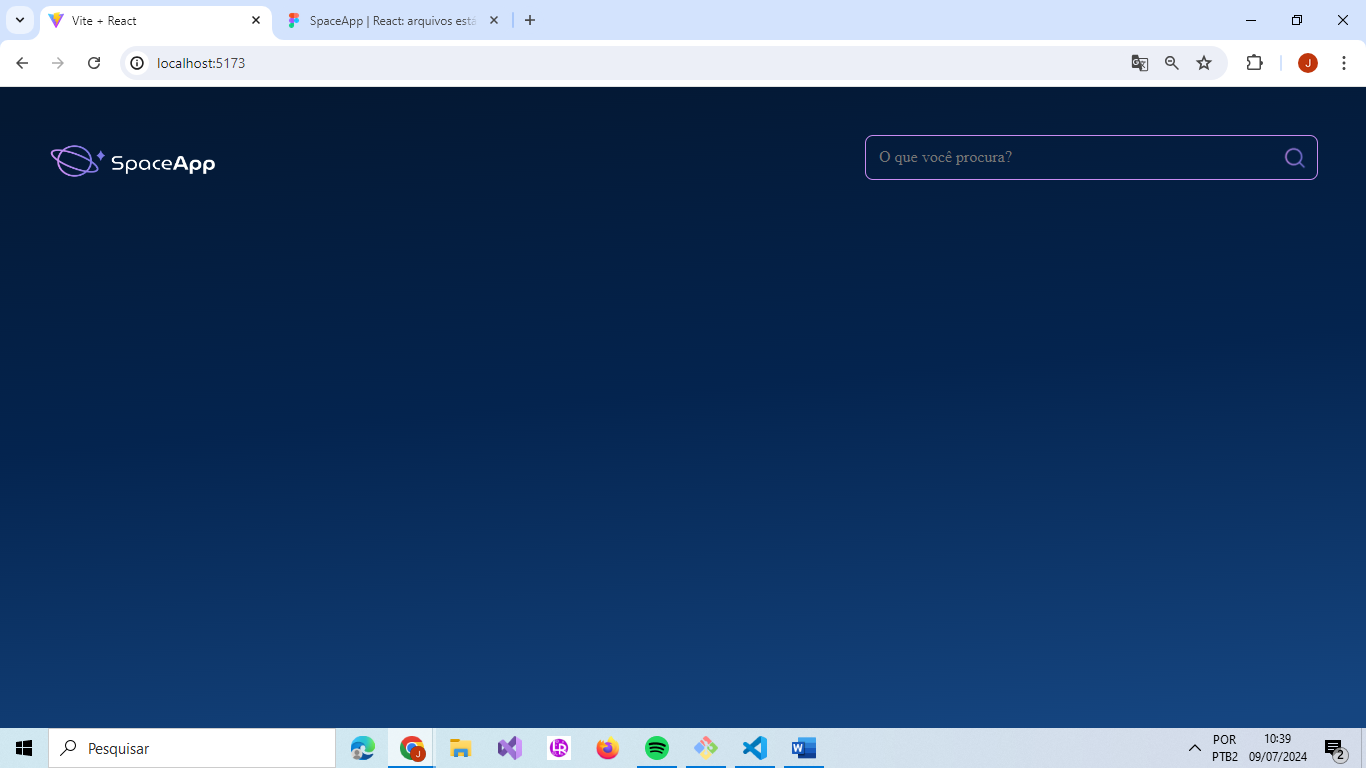The width and height of the screenshot is (1366, 768).
Task: Open the Extensions puzzle icon
Action: coord(1254,63)
